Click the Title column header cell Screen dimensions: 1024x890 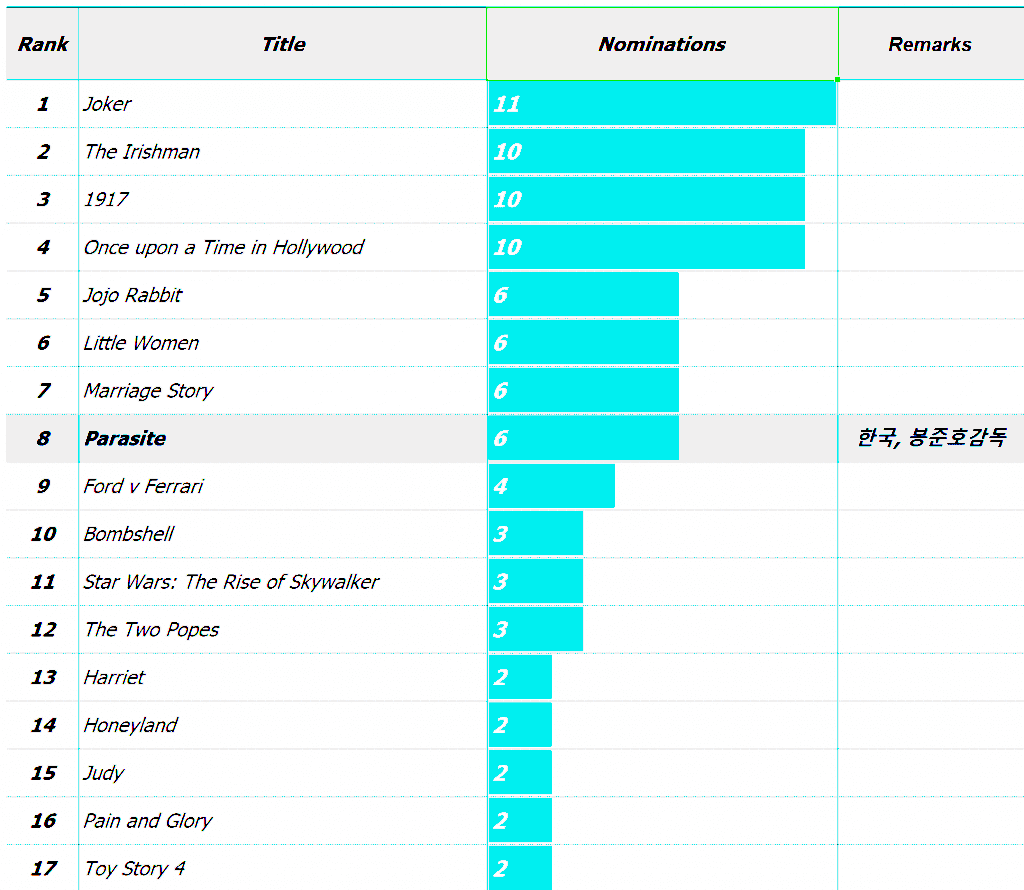[283, 44]
